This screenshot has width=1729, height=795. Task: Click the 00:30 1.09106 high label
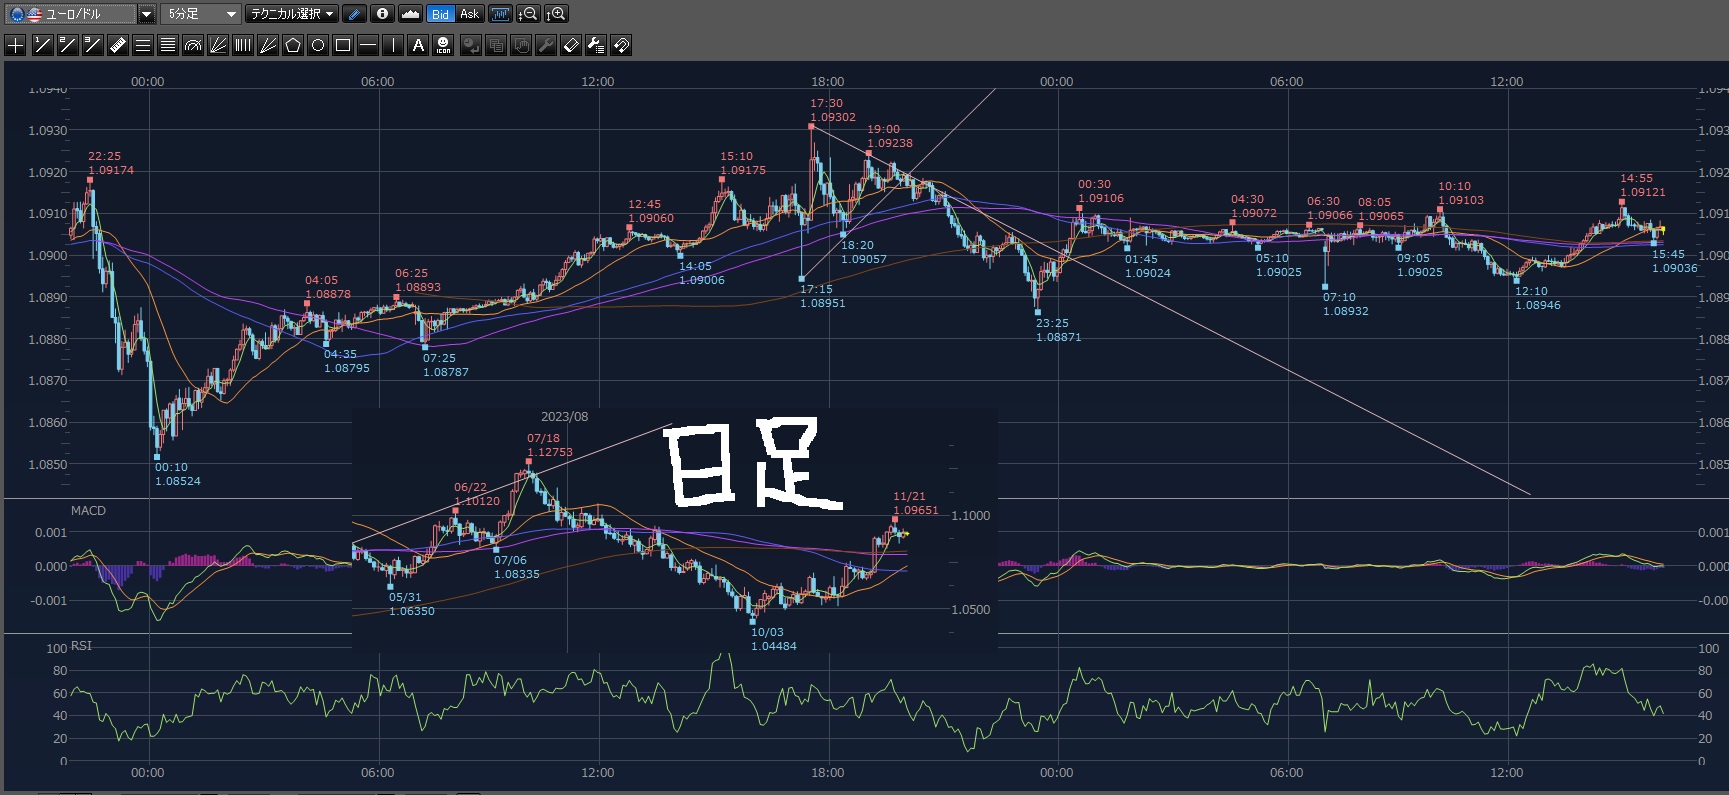[1100, 191]
